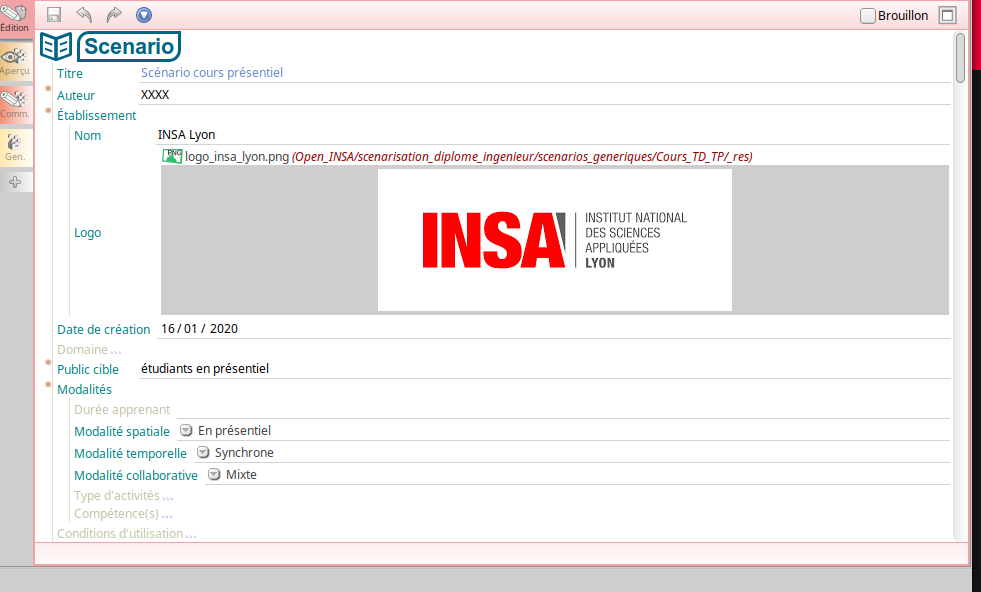This screenshot has height=592, width=981.
Task: Select the value Mixte
Action: pos(241,474)
